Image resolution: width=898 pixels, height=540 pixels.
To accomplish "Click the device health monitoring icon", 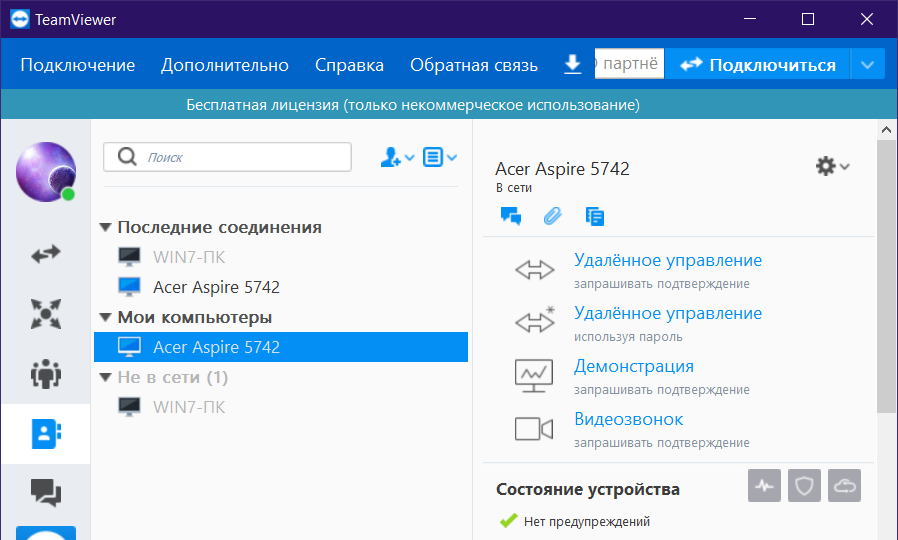I will [x=765, y=487].
